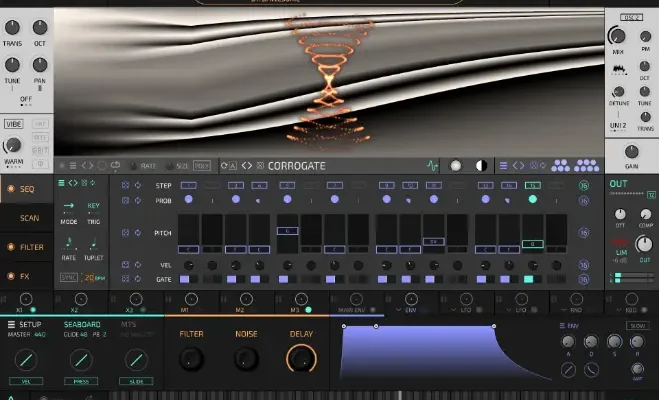Switch to the FILTER tab in sidebar
This screenshot has width=659, height=400.
(x=32, y=246)
